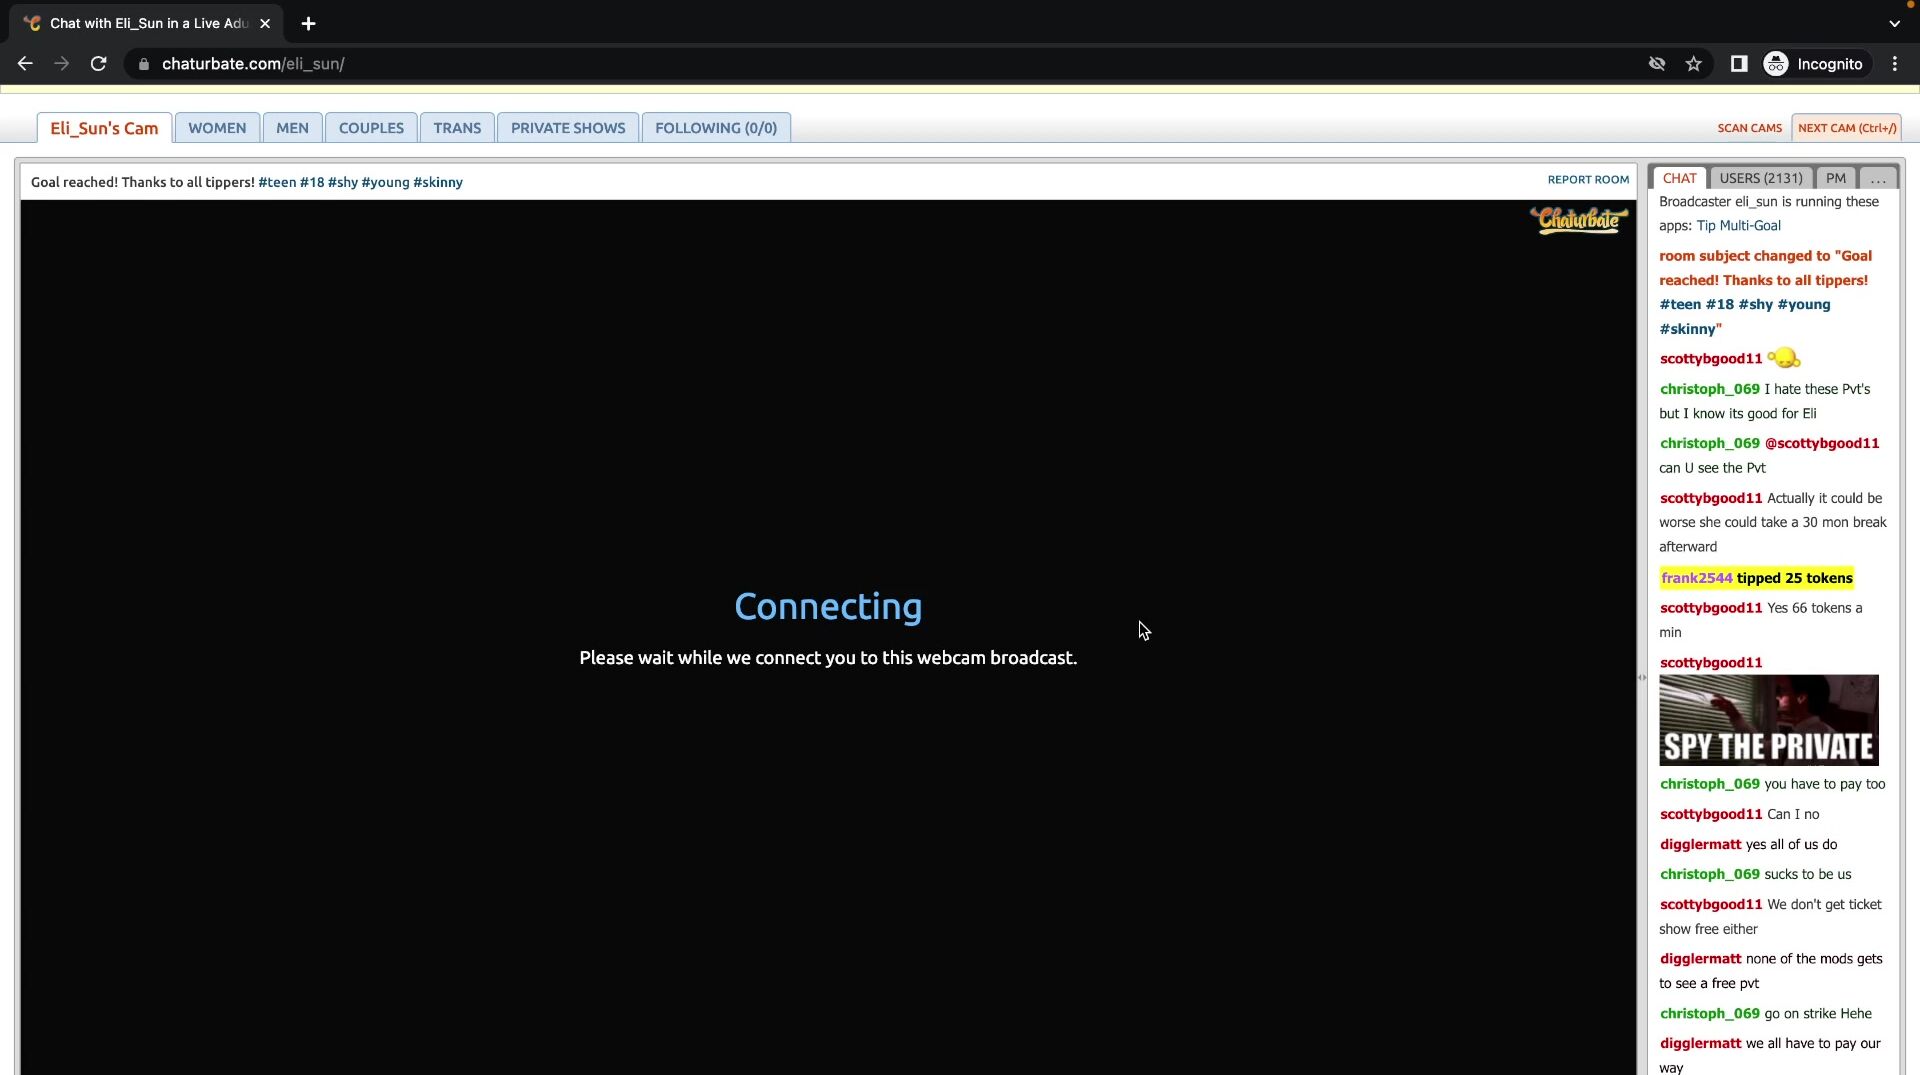
Task: Switch to the USERS (2131) tab
Action: click(1761, 178)
